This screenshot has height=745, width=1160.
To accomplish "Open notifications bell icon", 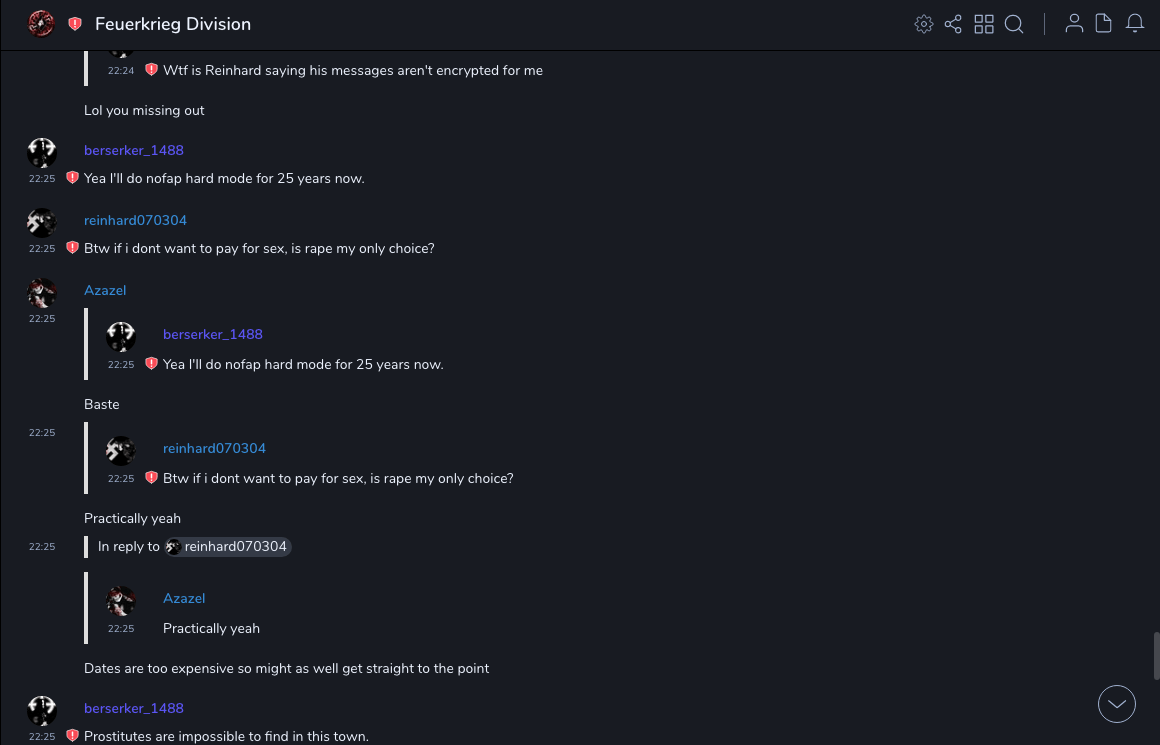I will (x=1135, y=24).
